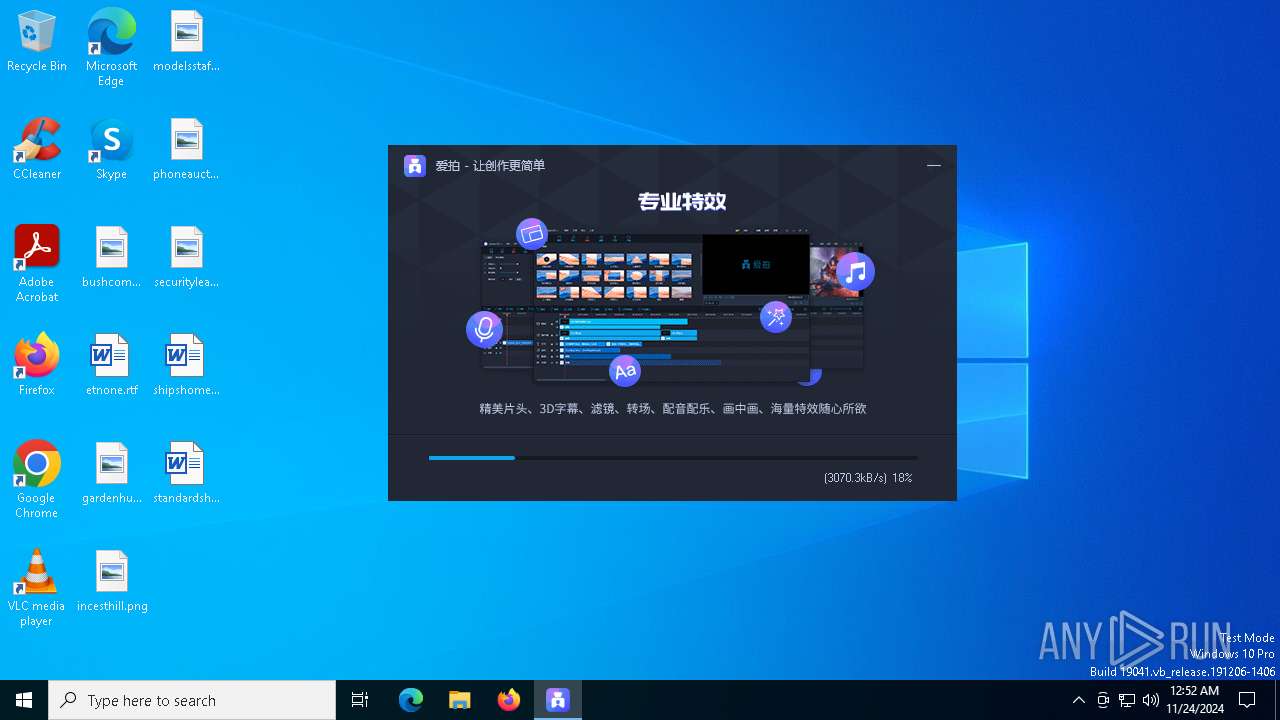The width and height of the screenshot is (1280, 720).
Task: Select the etnone.rtf document
Action: (x=111, y=366)
